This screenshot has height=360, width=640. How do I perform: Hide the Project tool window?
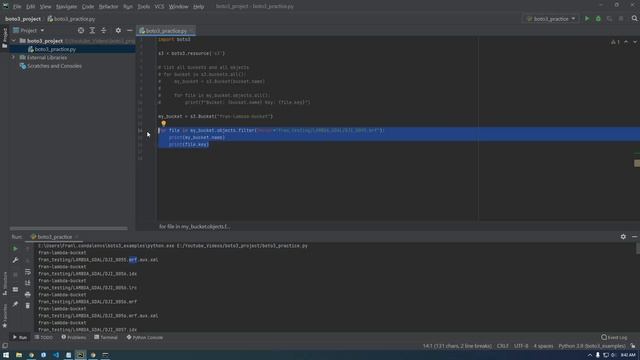pyautogui.click(x=129, y=31)
